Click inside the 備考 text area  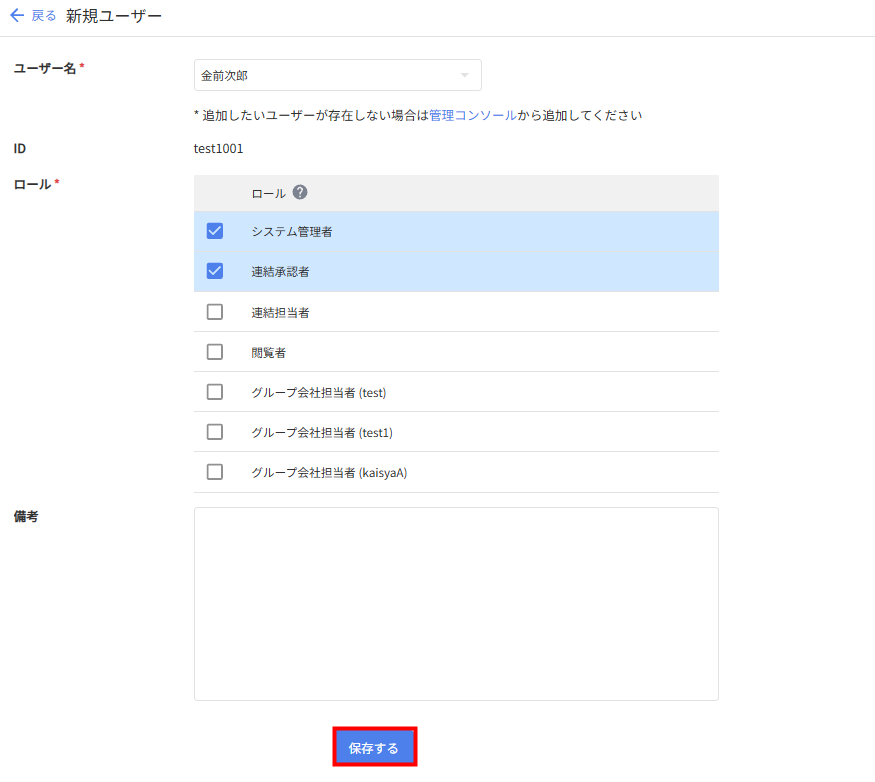click(x=456, y=604)
